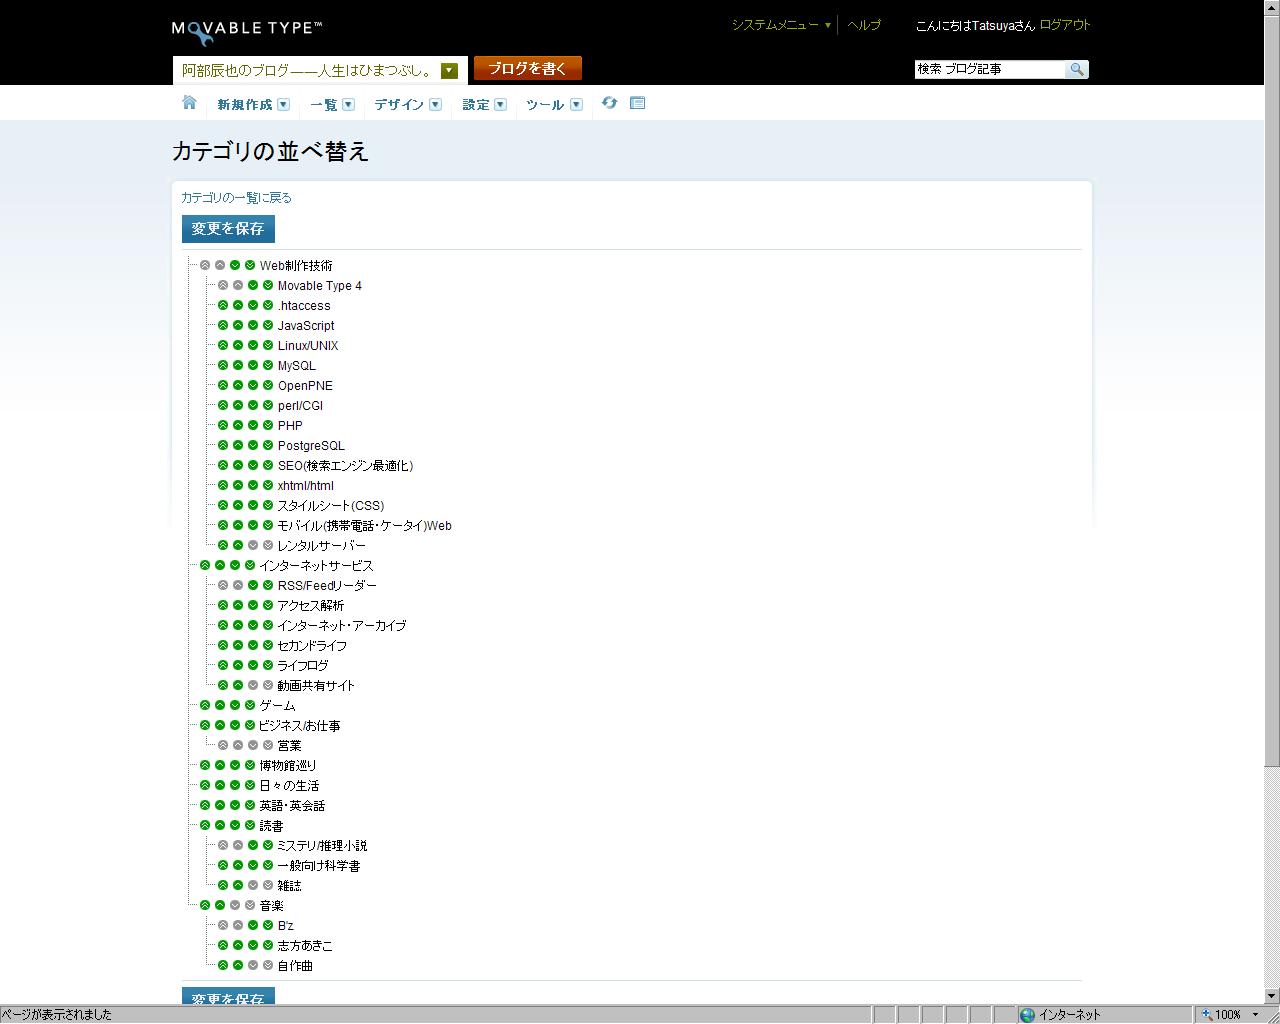Screen dimensions: 1280x1024
Task: Move 志方あきこ to bottom of list
Action: click(268, 945)
